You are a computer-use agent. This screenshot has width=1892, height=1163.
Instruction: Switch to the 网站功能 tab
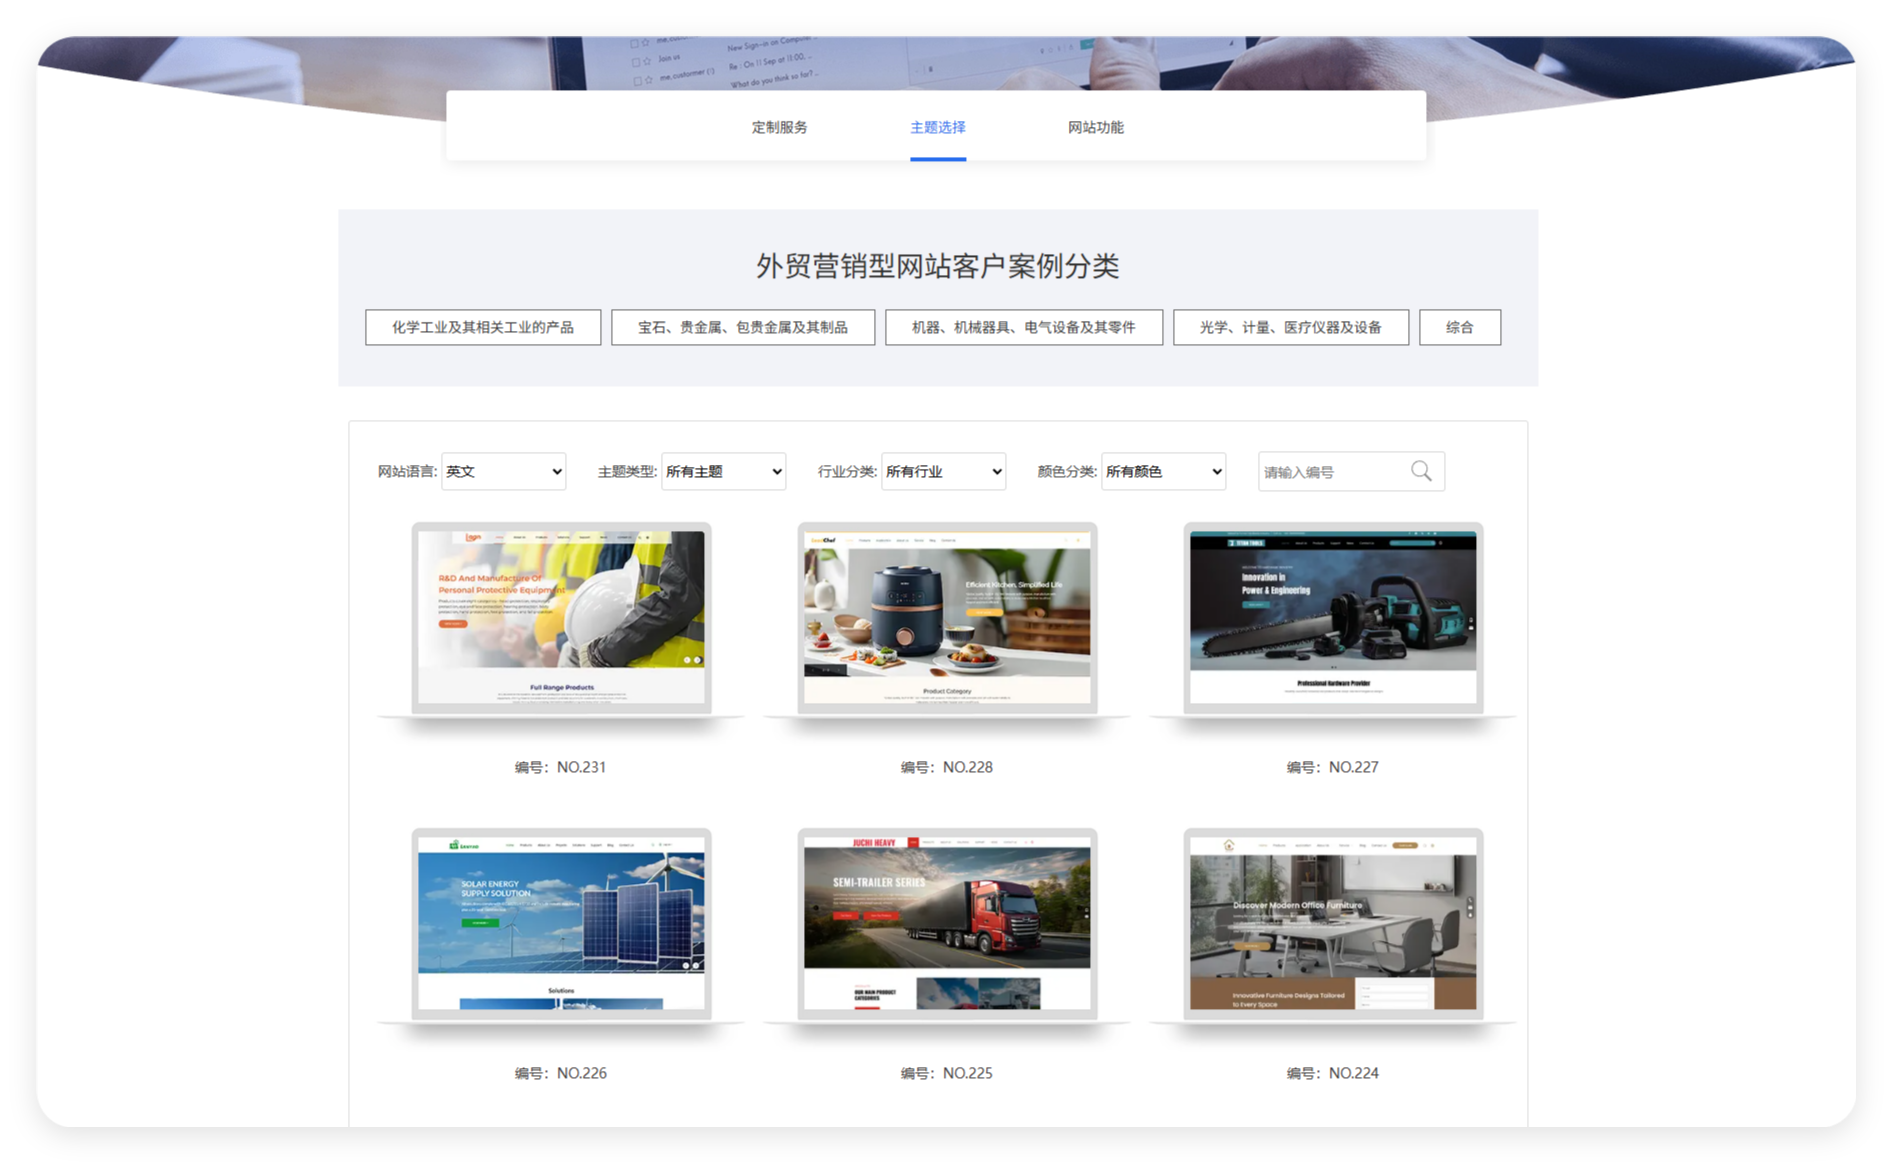[1095, 127]
